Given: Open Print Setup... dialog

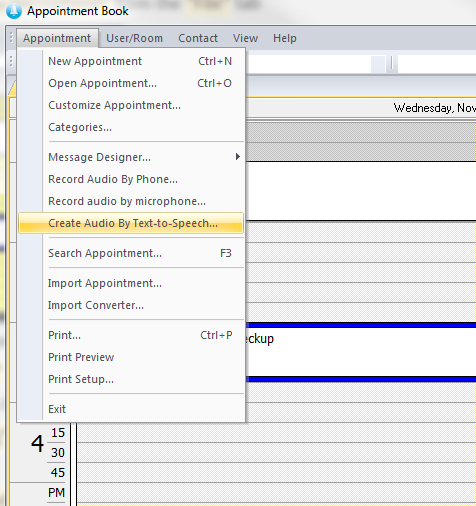Looking at the screenshot, I should [x=131, y=379].
